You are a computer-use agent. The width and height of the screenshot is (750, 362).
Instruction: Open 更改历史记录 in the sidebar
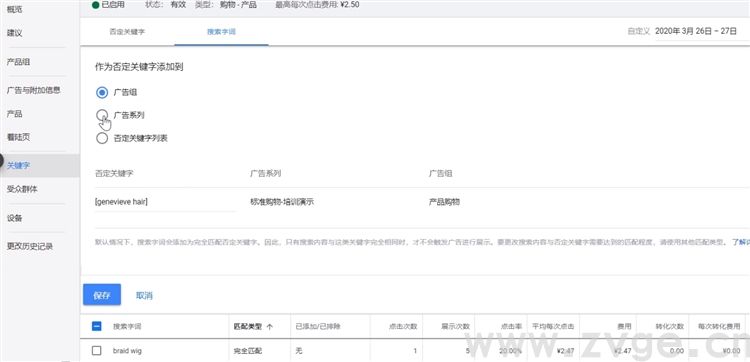pyautogui.click(x=30, y=246)
